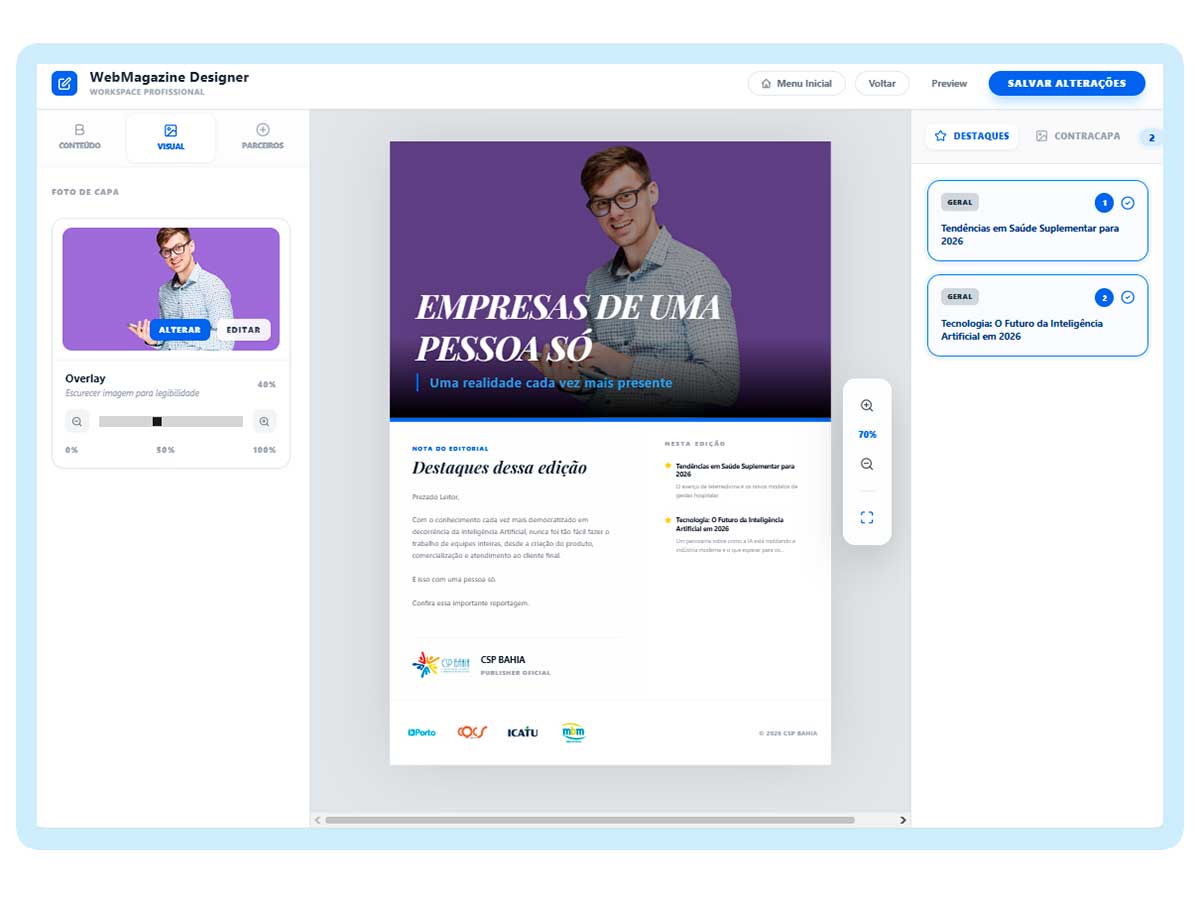Click the number 1 badge on first highlight
The height and width of the screenshot is (900, 1200).
(x=1104, y=203)
